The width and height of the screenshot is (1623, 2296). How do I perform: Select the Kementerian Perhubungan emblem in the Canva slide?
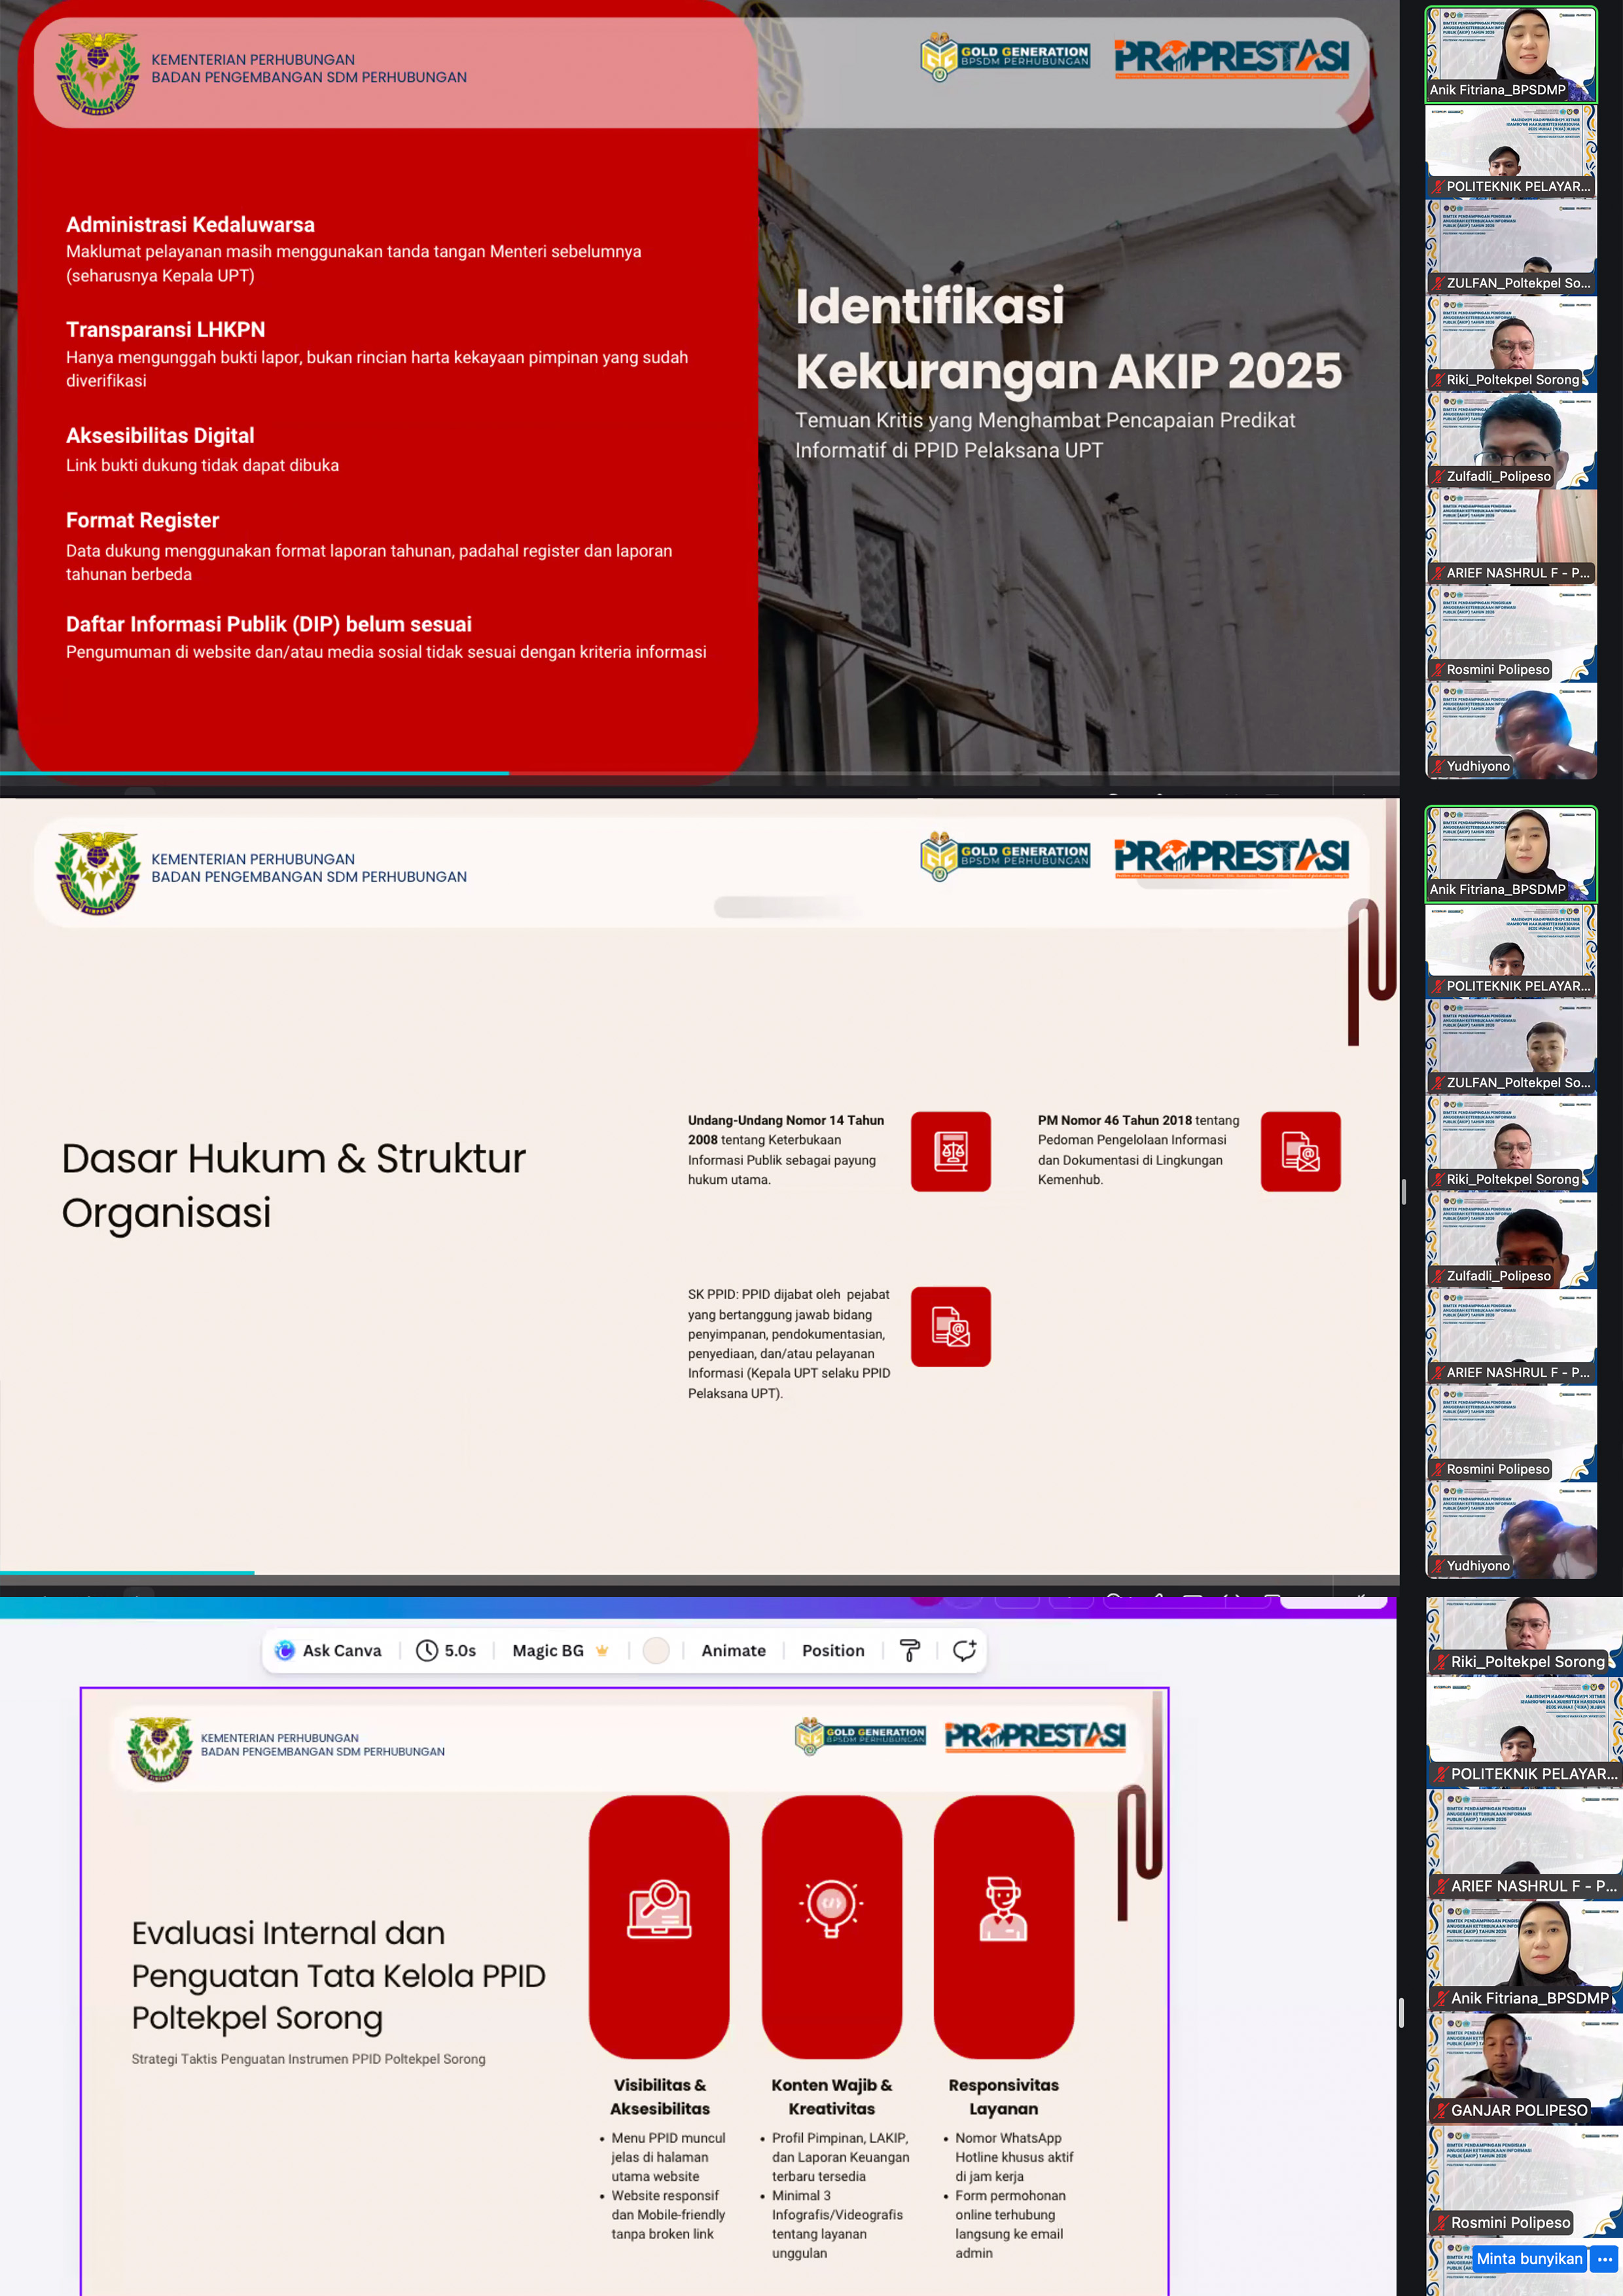coord(159,1750)
